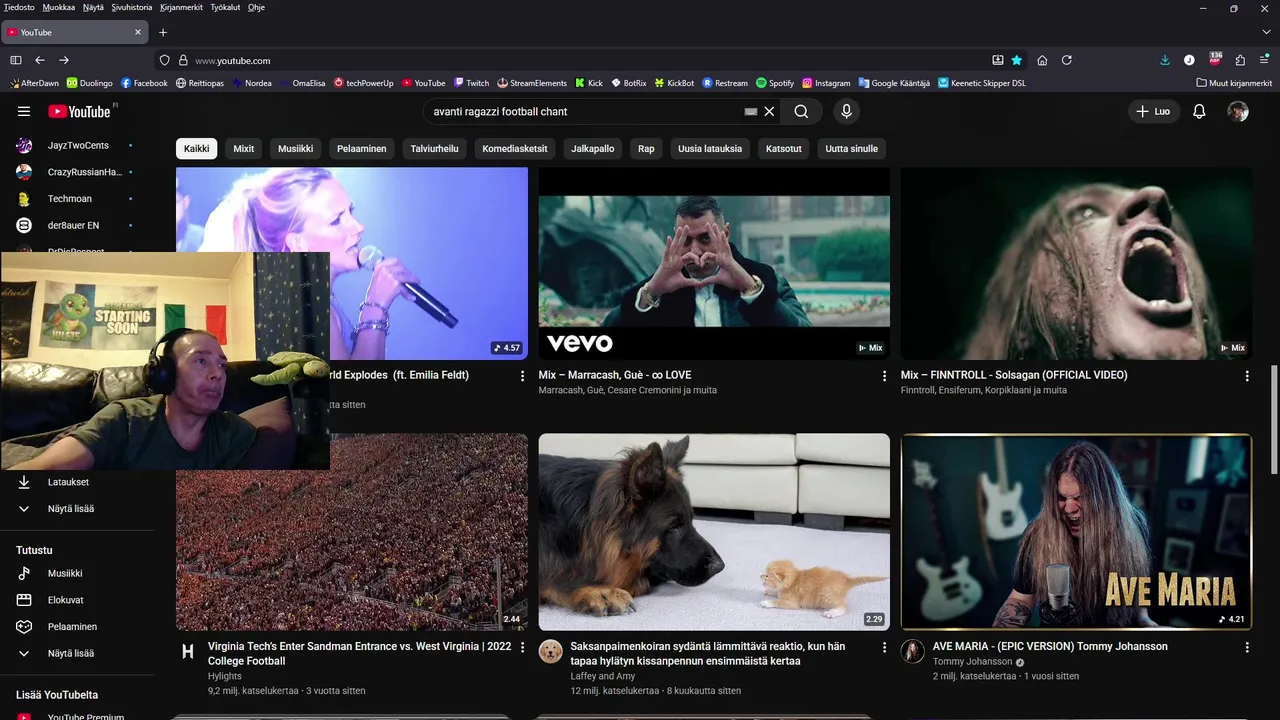Click the bookmark star in address bar

(x=1017, y=60)
